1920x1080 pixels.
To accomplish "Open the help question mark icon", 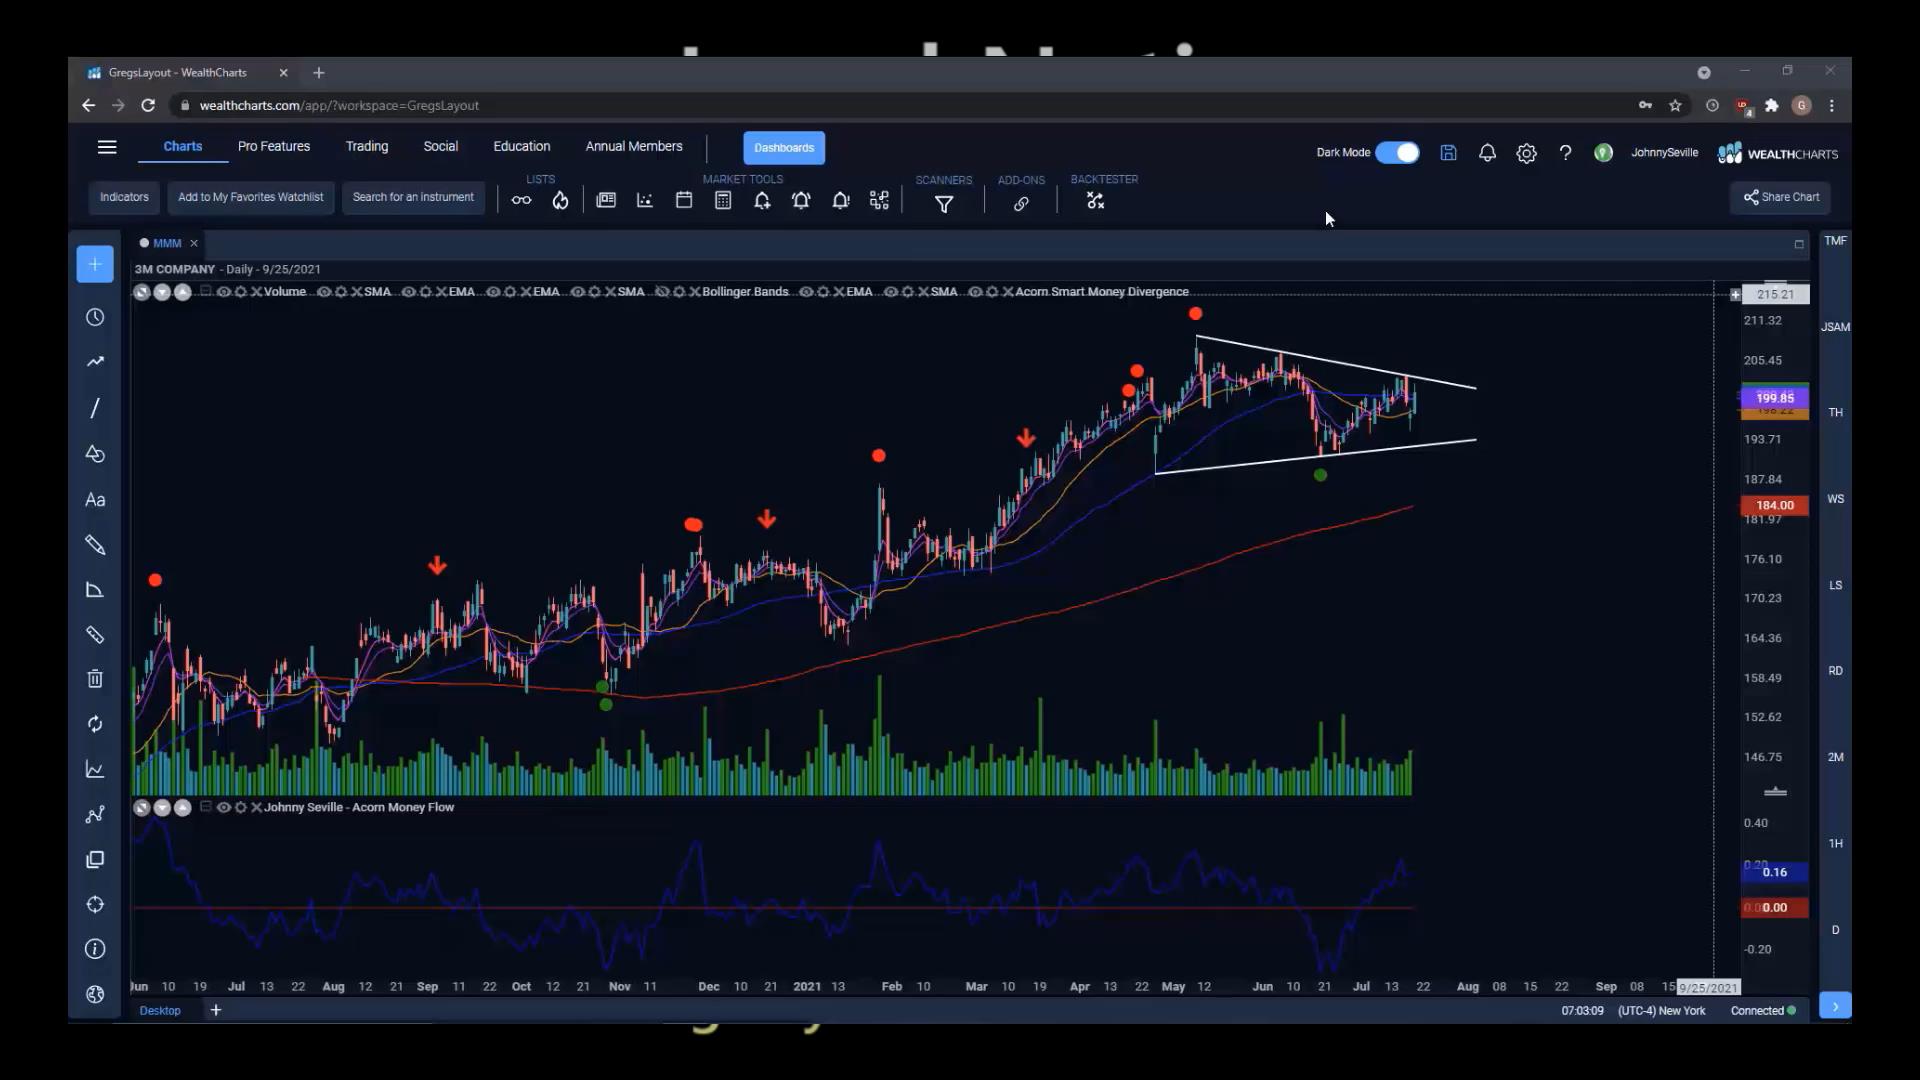I will (x=1565, y=153).
